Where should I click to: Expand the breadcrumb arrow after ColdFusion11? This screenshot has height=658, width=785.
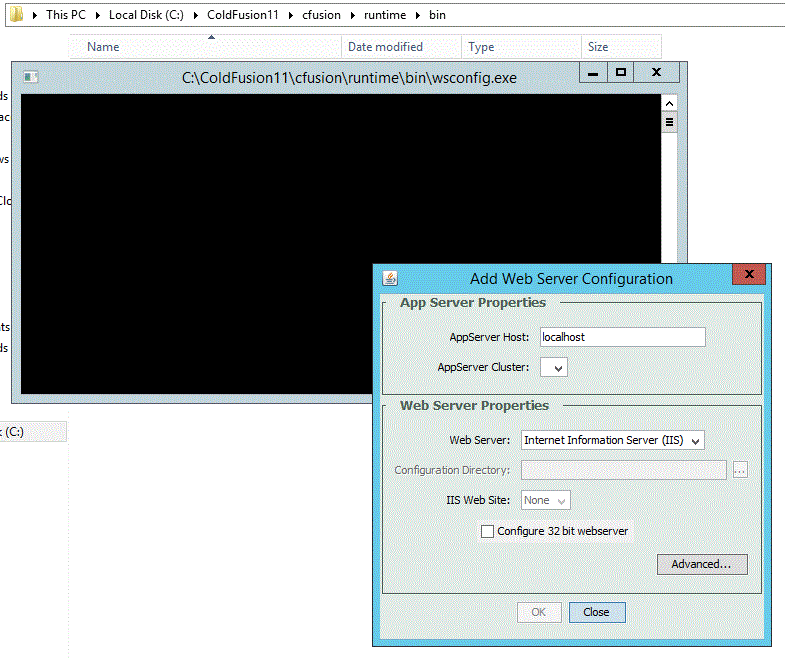pos(290,16)
